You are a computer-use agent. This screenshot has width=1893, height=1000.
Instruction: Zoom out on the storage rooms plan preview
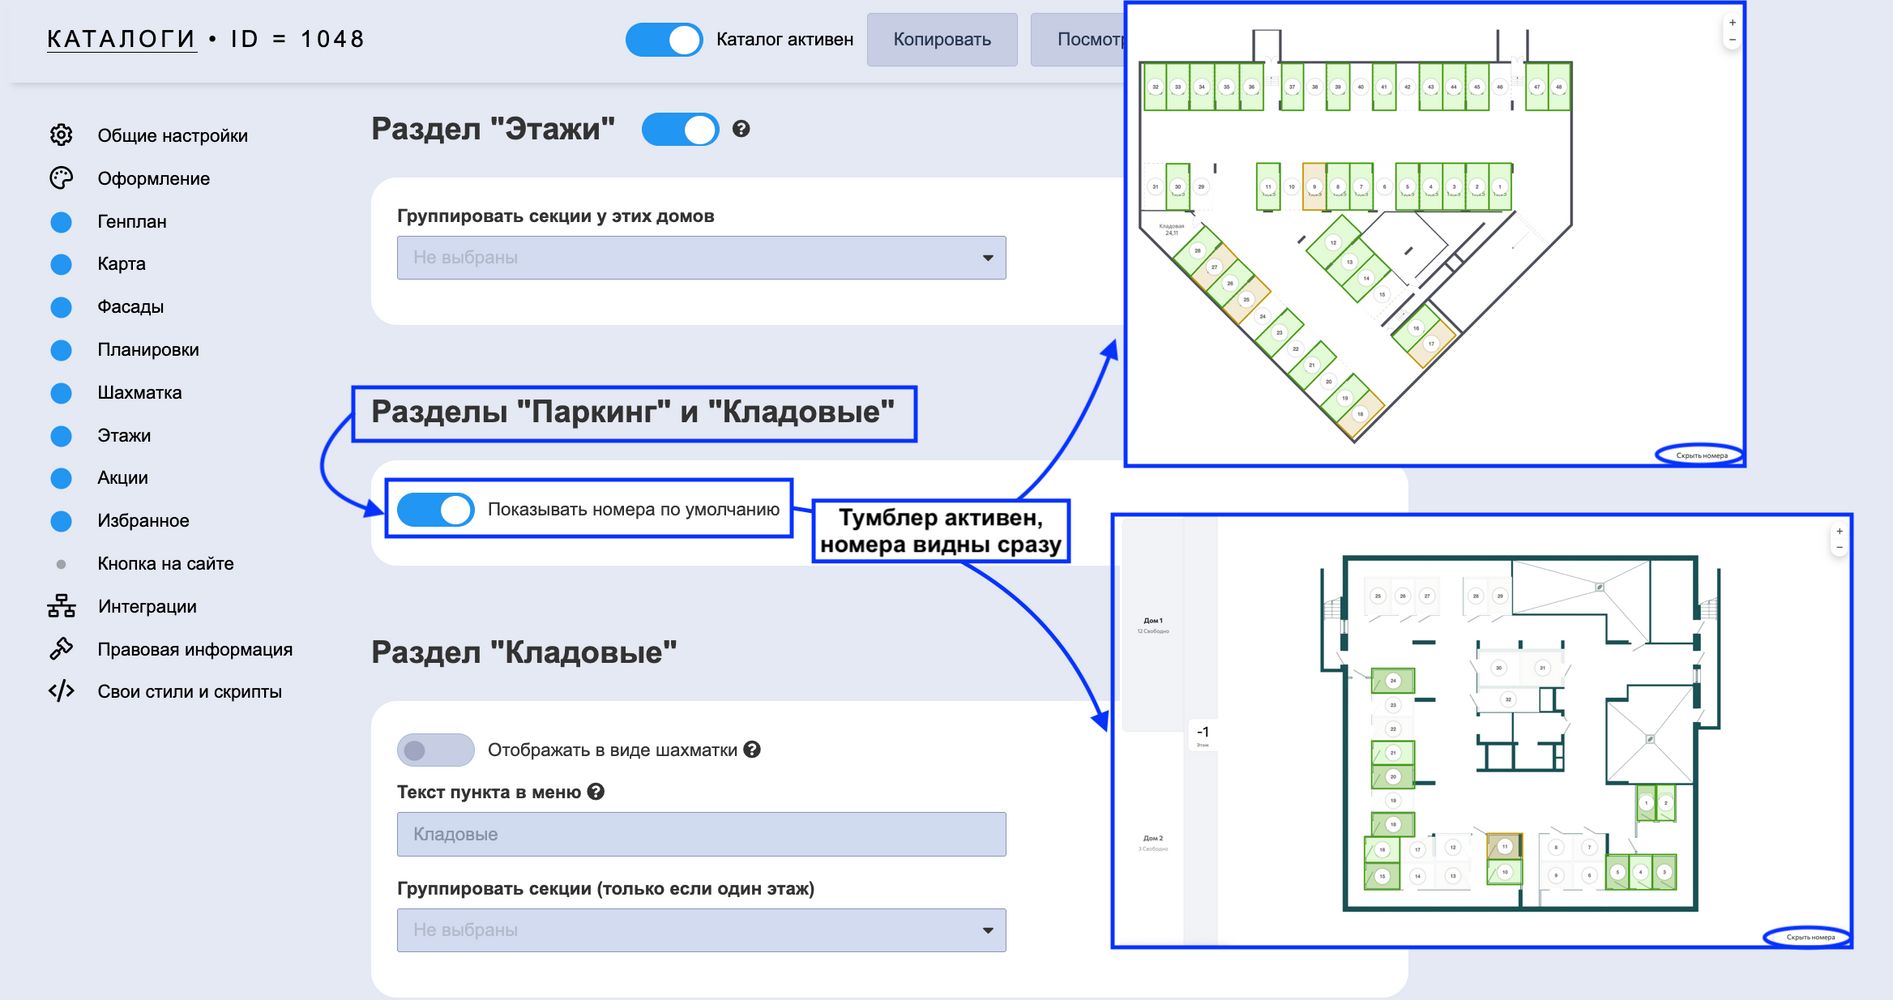click(1839, 548)
